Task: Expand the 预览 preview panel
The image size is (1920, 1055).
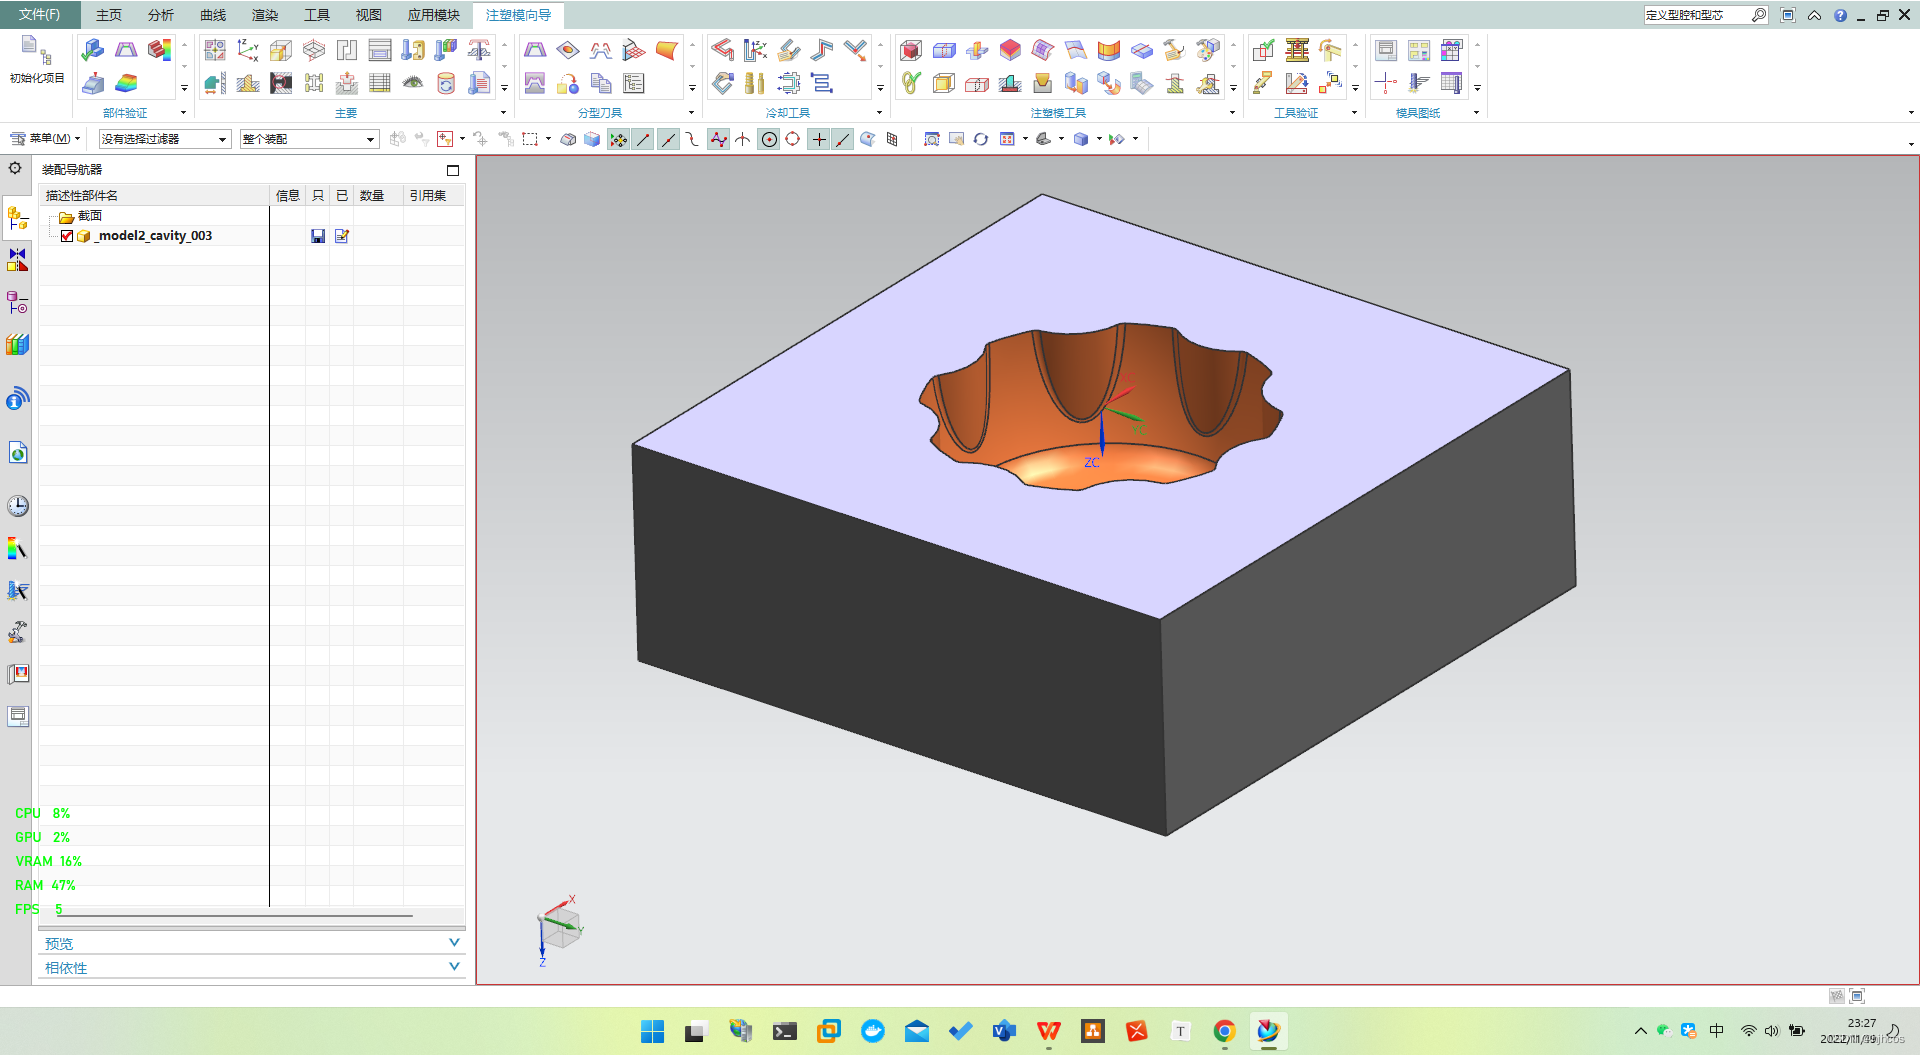Action: [252, 943]
